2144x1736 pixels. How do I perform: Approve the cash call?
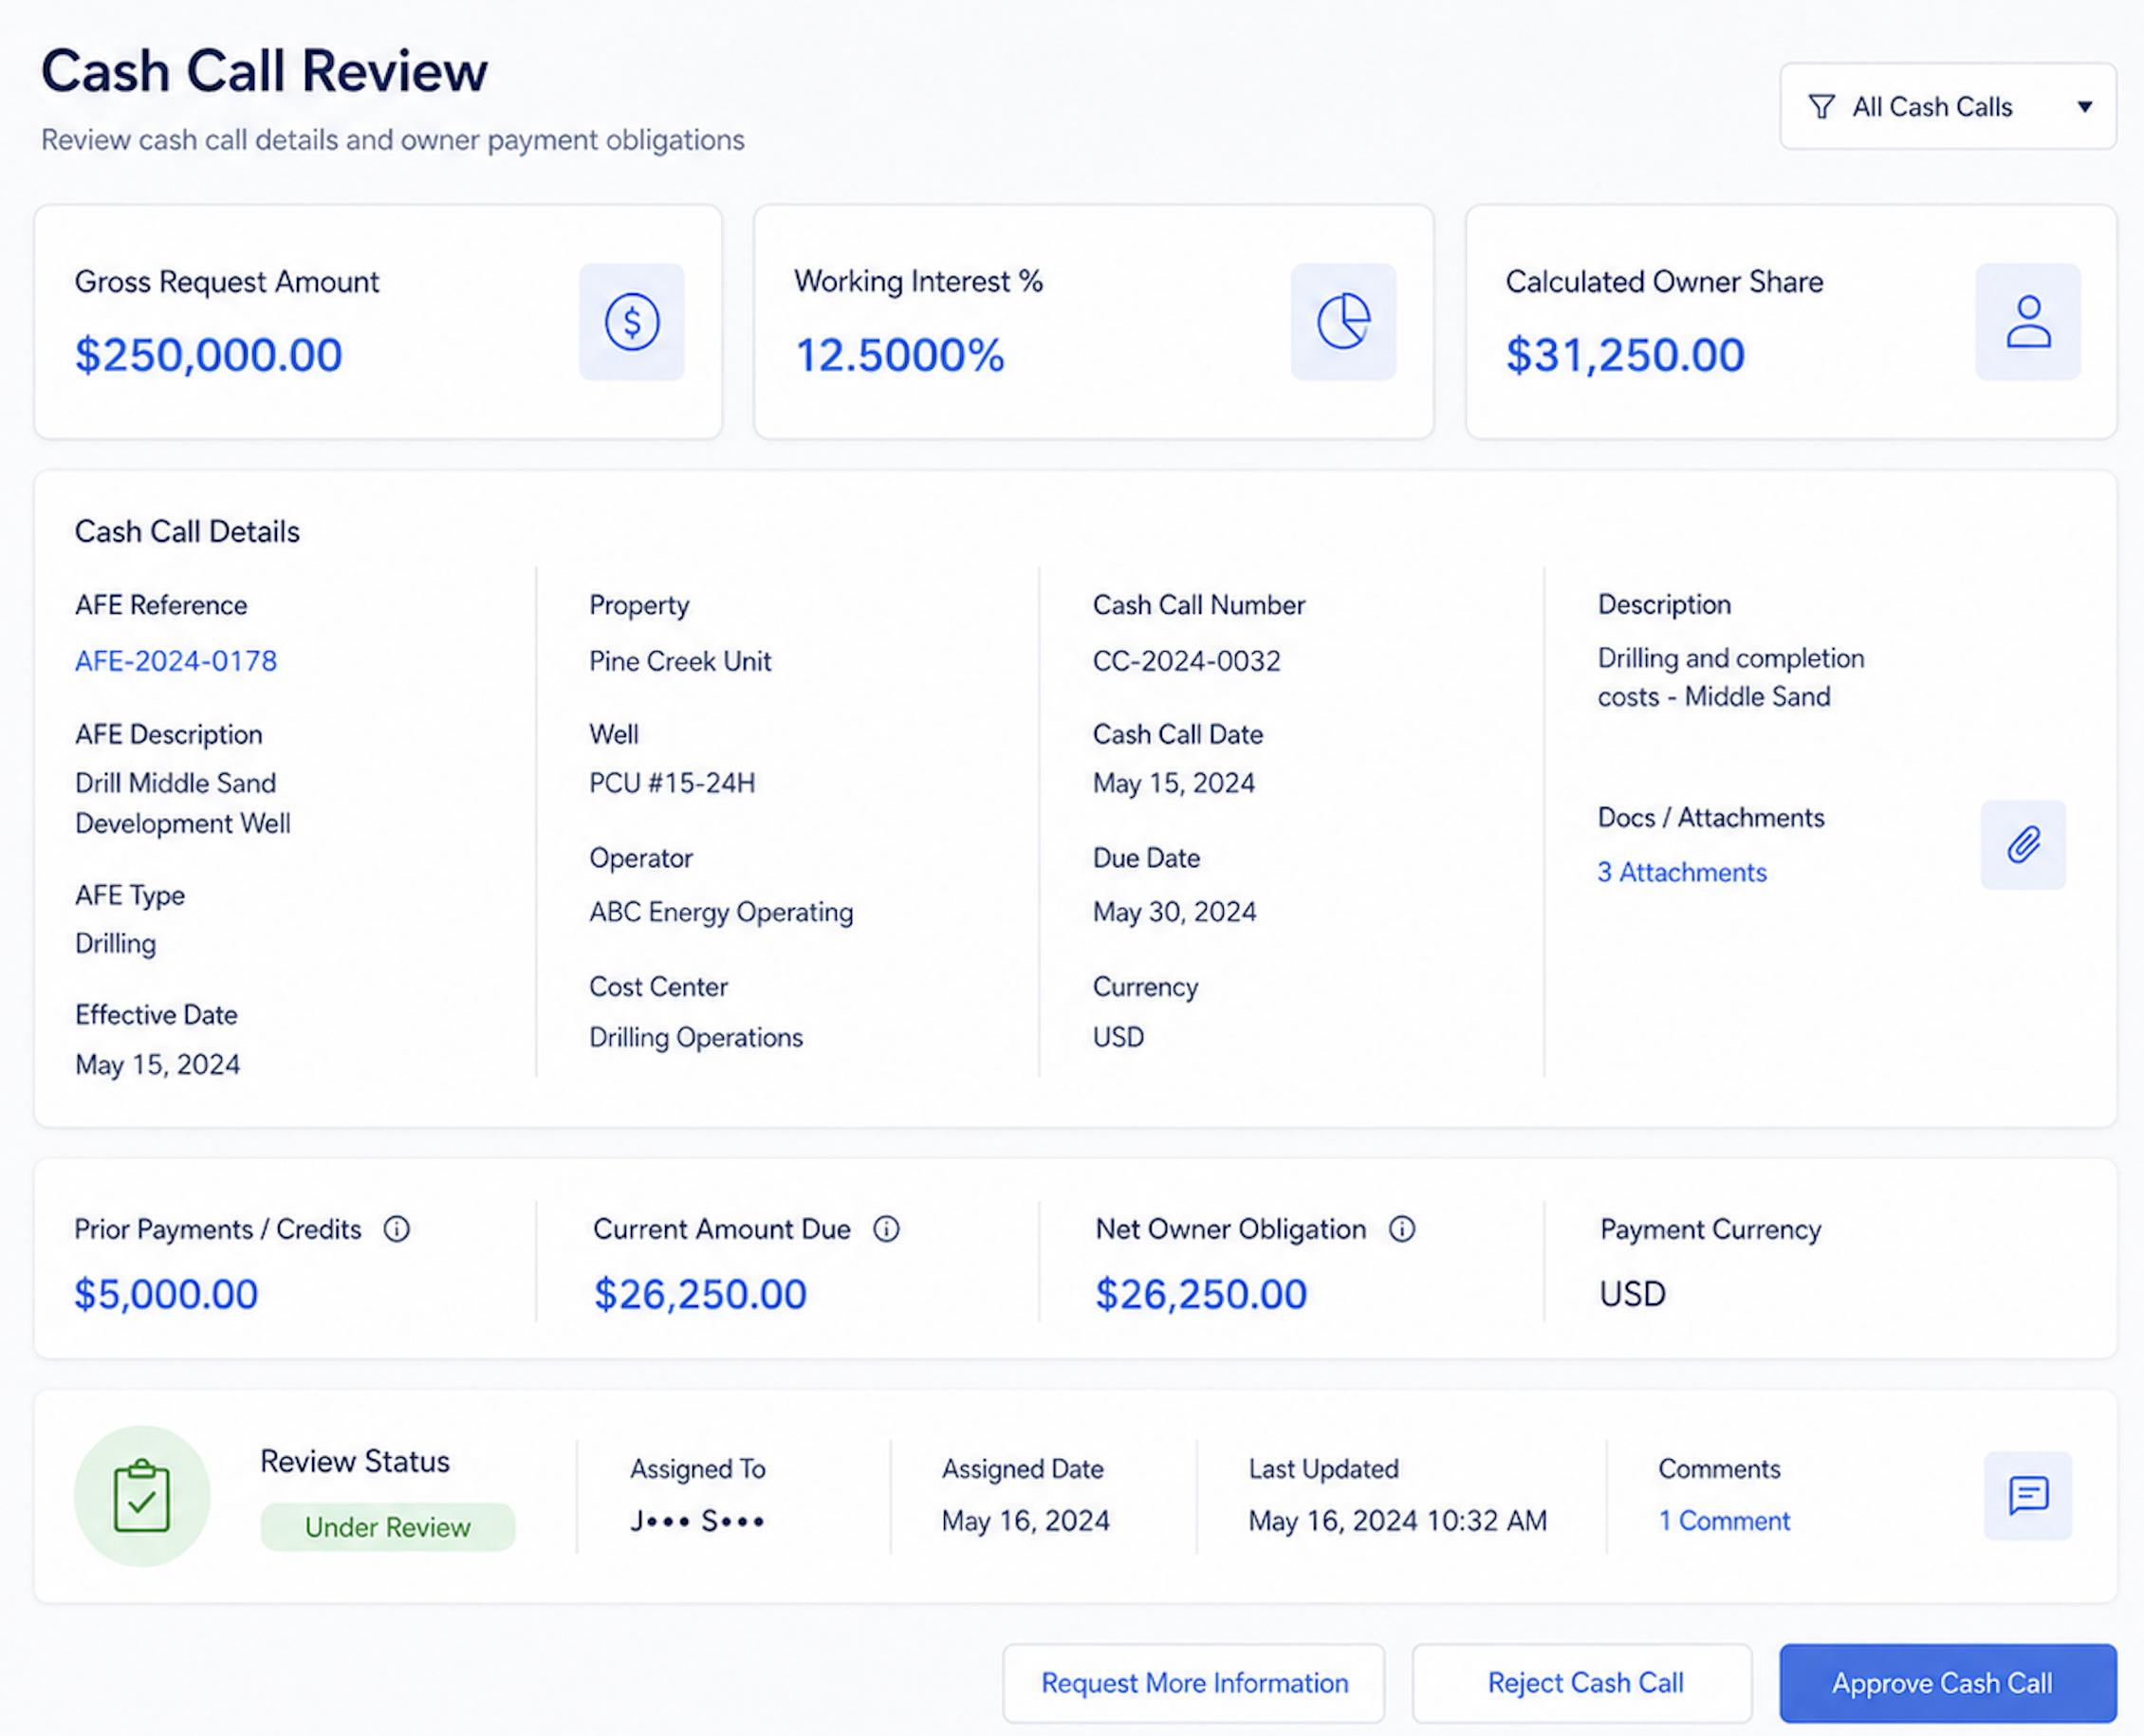pyautogui.click(x=1948, y=1683)
